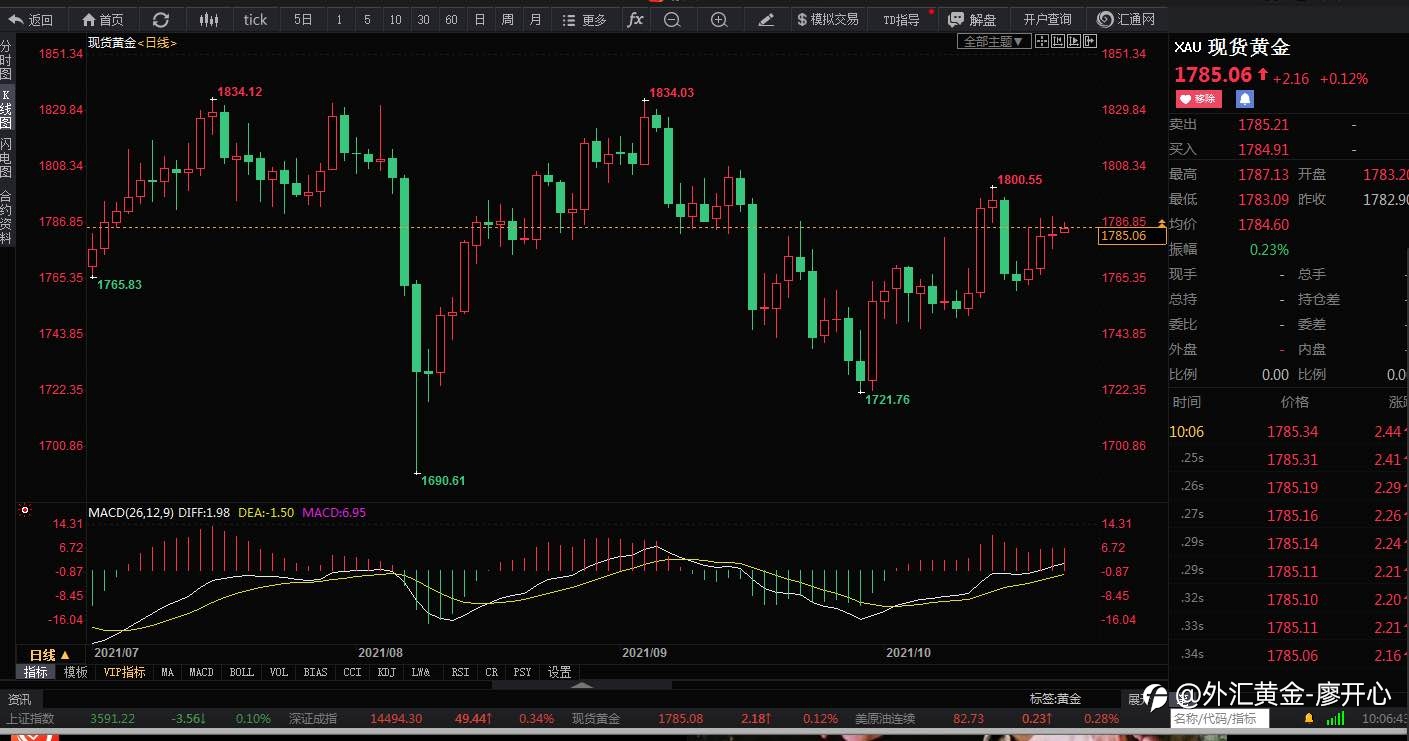This screenshot has width=1409, height=741.
Task: Open the 闪电图 lightning chart tab
Action: (6, 158)
